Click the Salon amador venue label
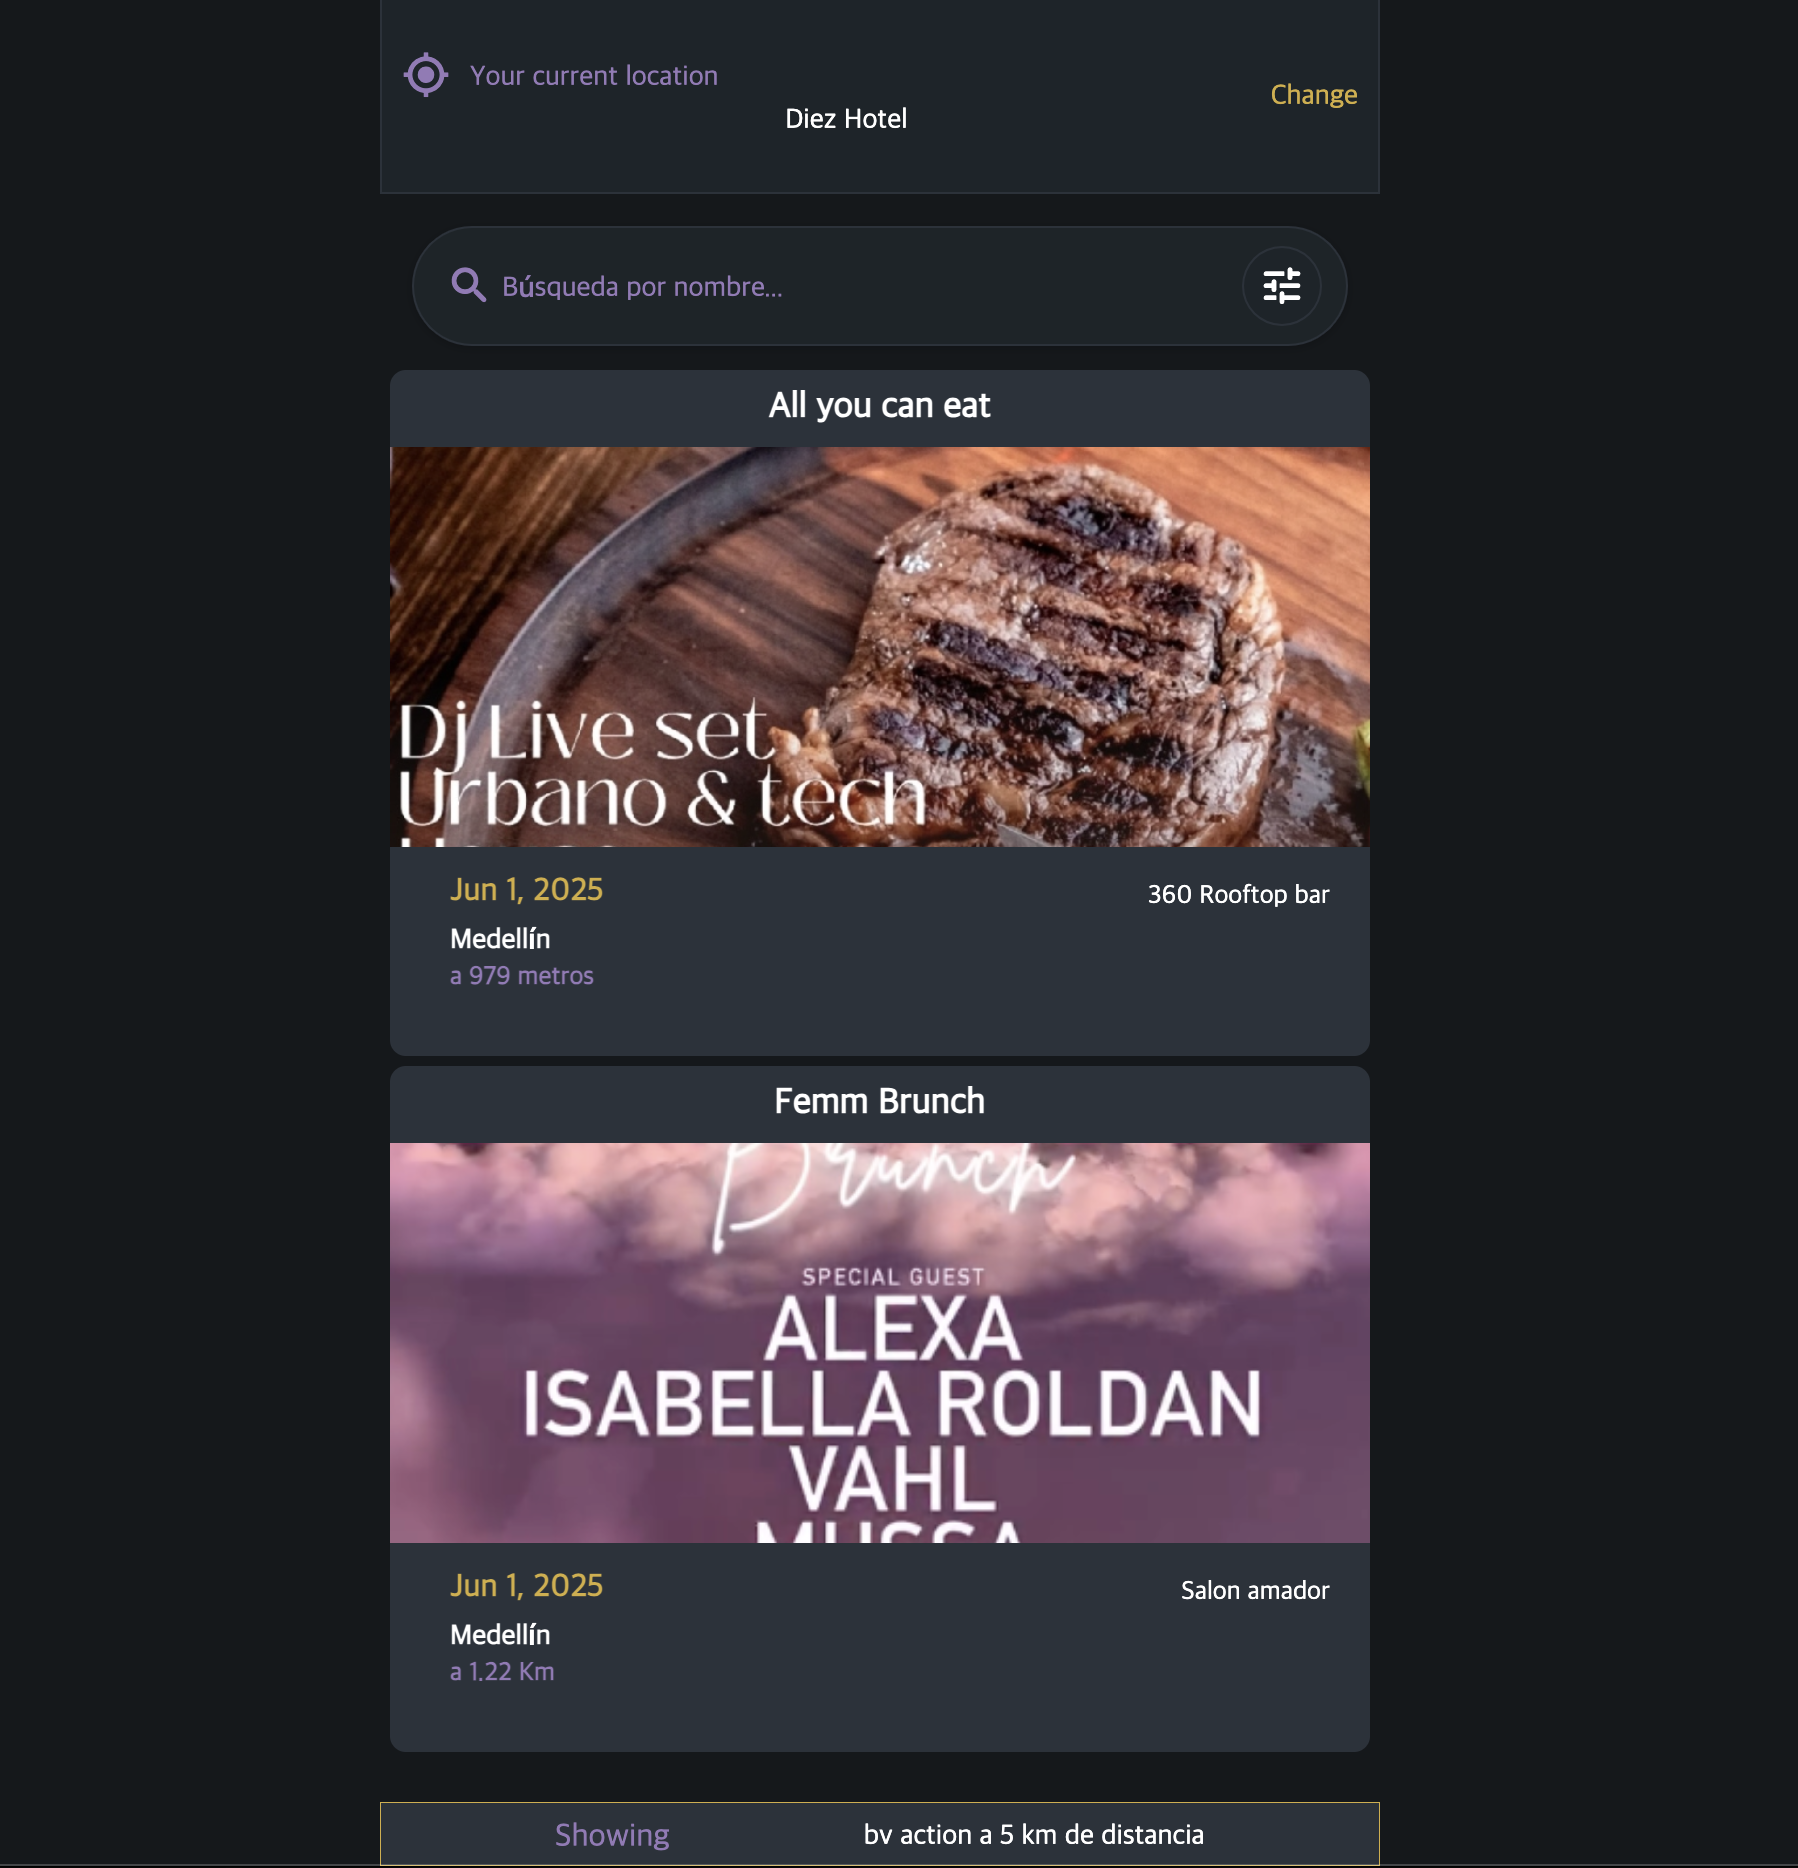This screenshot has height=1868, width=1798. 1255,1590
